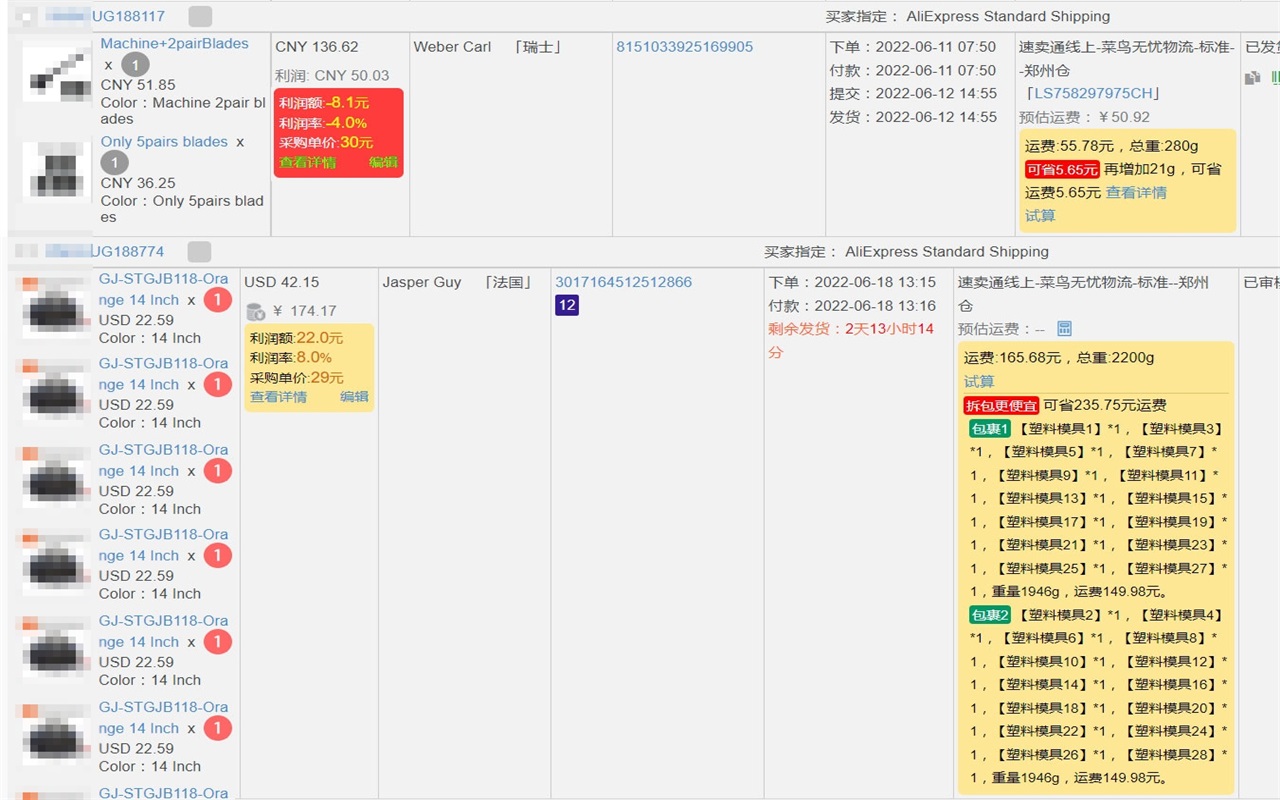Click the red 拆包更便宜 badge
This screenshot has height=800, width=1280.
click(x=1000, y=405)
